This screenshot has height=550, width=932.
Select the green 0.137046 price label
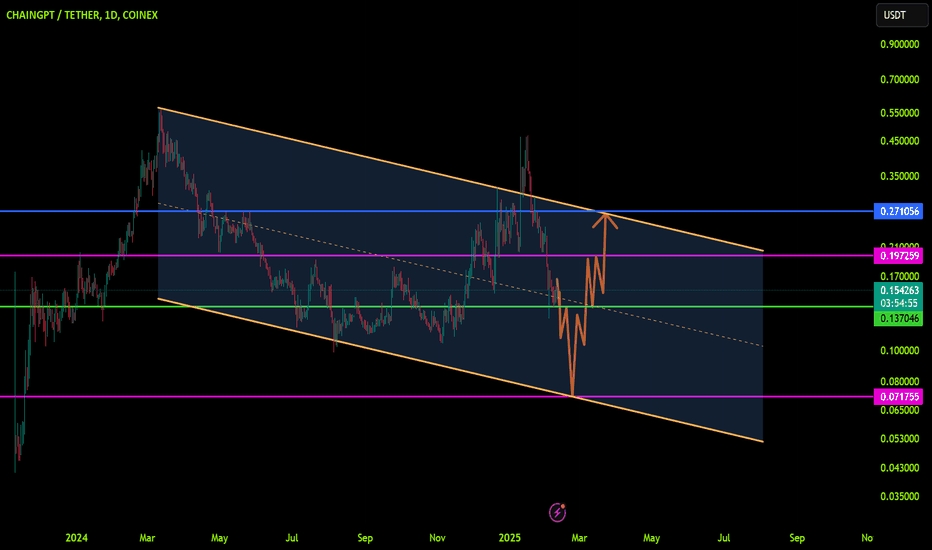click(x=898, y=318)
